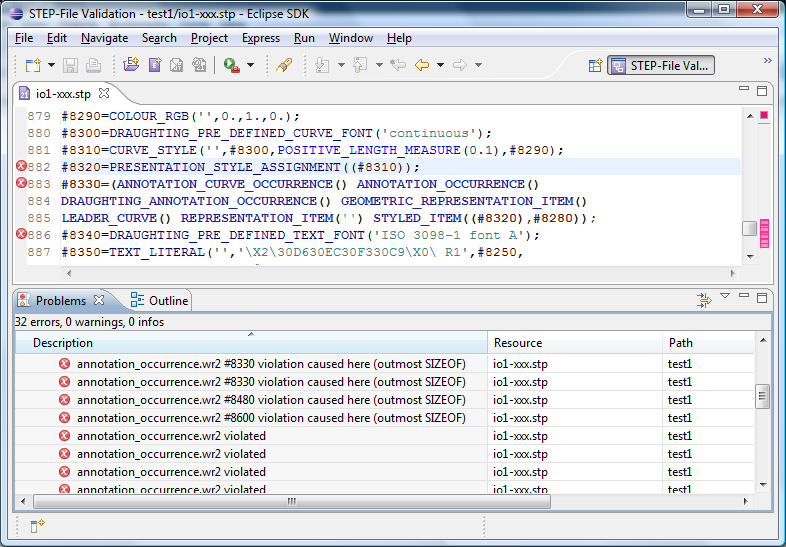Click the error marker on line 886

(x=21, y=234)
